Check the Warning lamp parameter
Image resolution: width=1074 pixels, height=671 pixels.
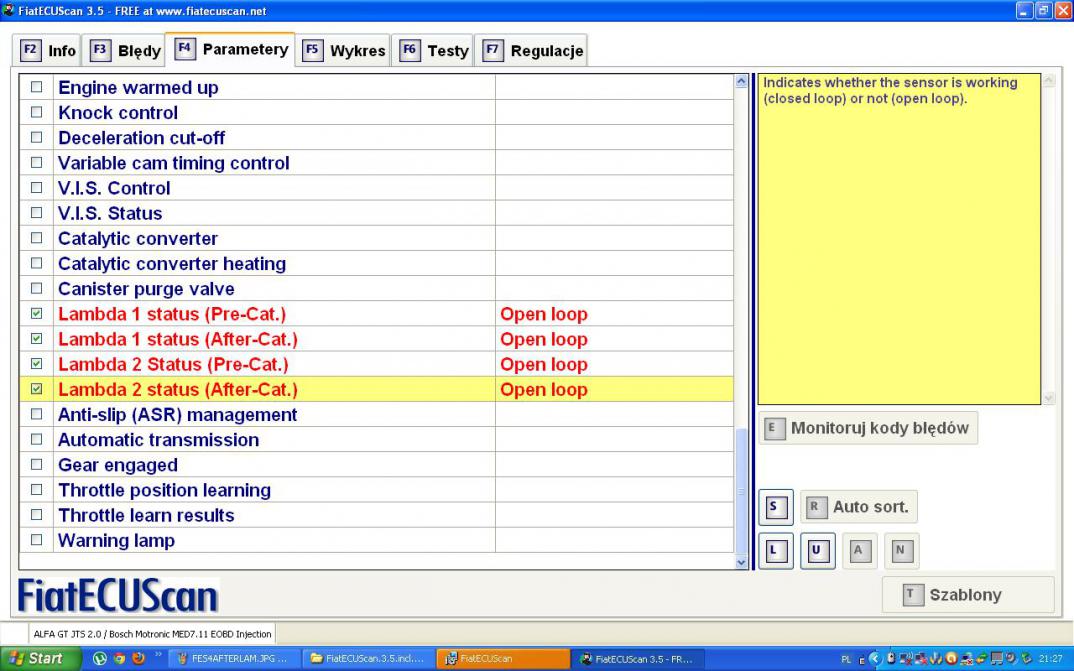(36, 540)
